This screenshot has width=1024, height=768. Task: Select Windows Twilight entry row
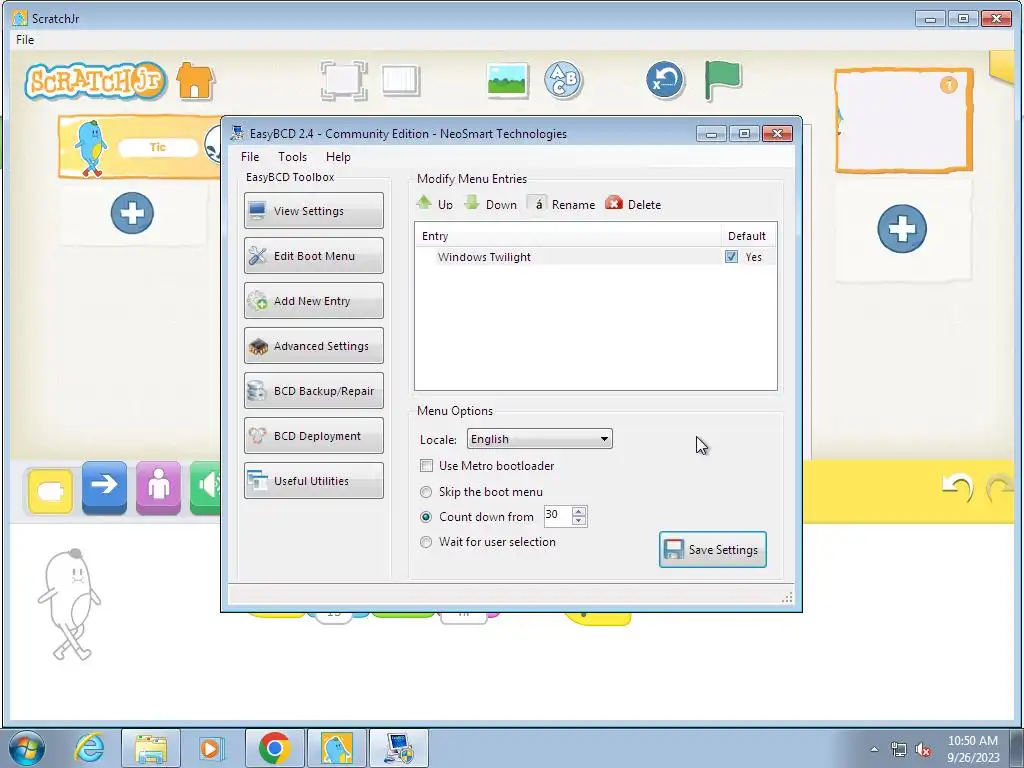coord(596,257)
